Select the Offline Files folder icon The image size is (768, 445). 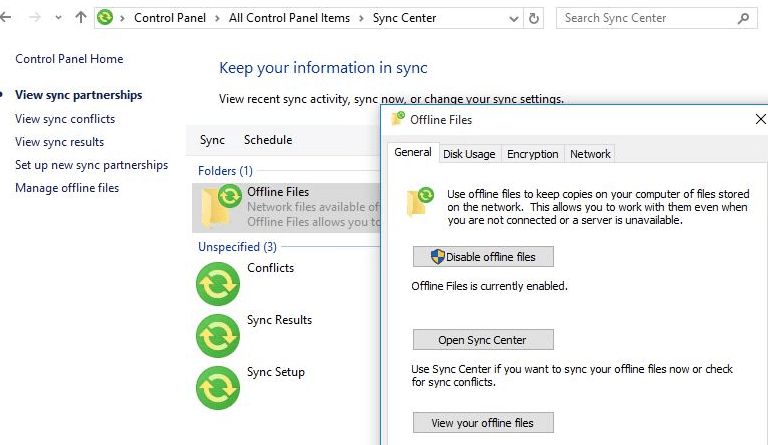click(220, 206)
